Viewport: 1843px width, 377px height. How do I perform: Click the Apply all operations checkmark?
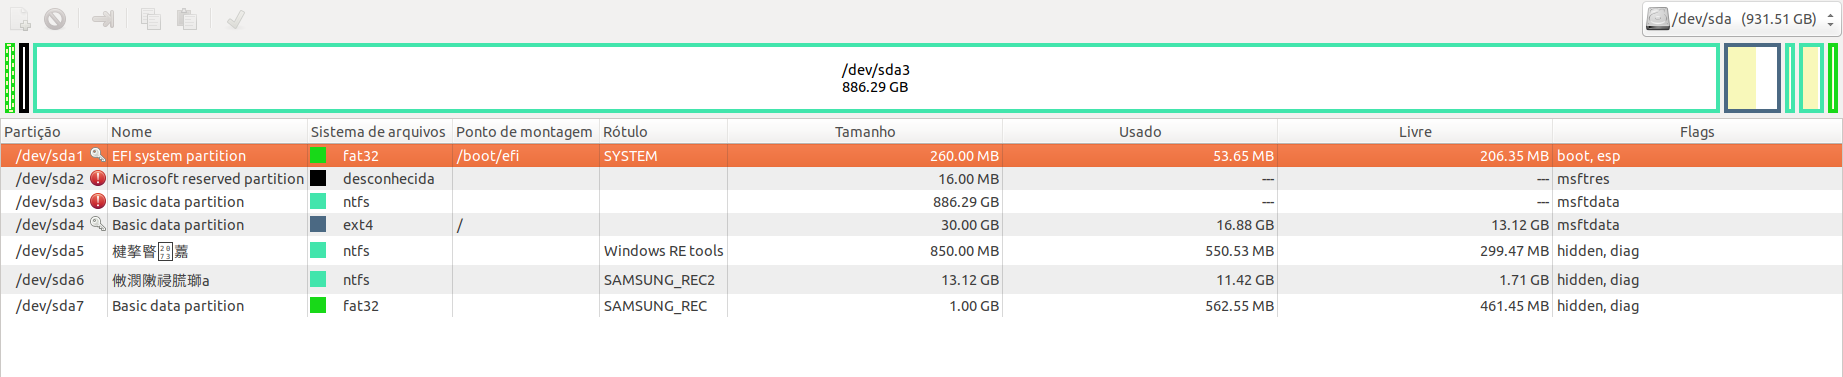[x=235, y=19]
